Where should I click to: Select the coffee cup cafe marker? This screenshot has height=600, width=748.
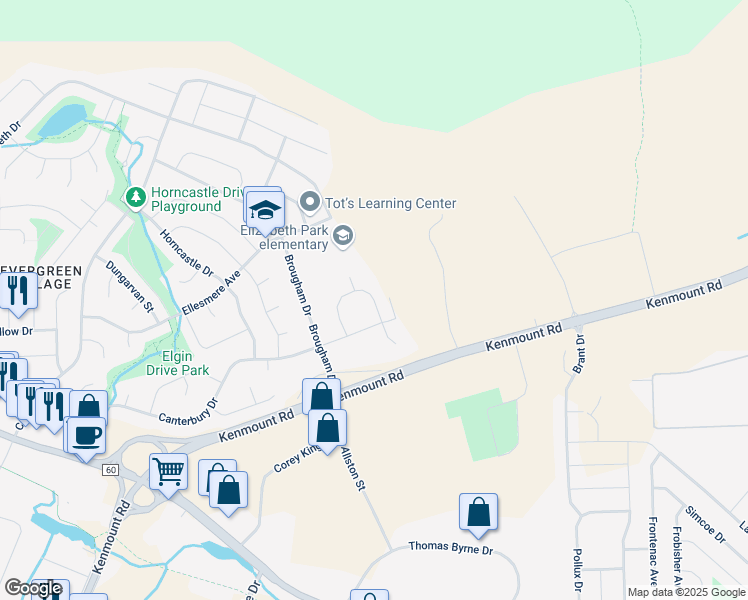click(86, 436)
